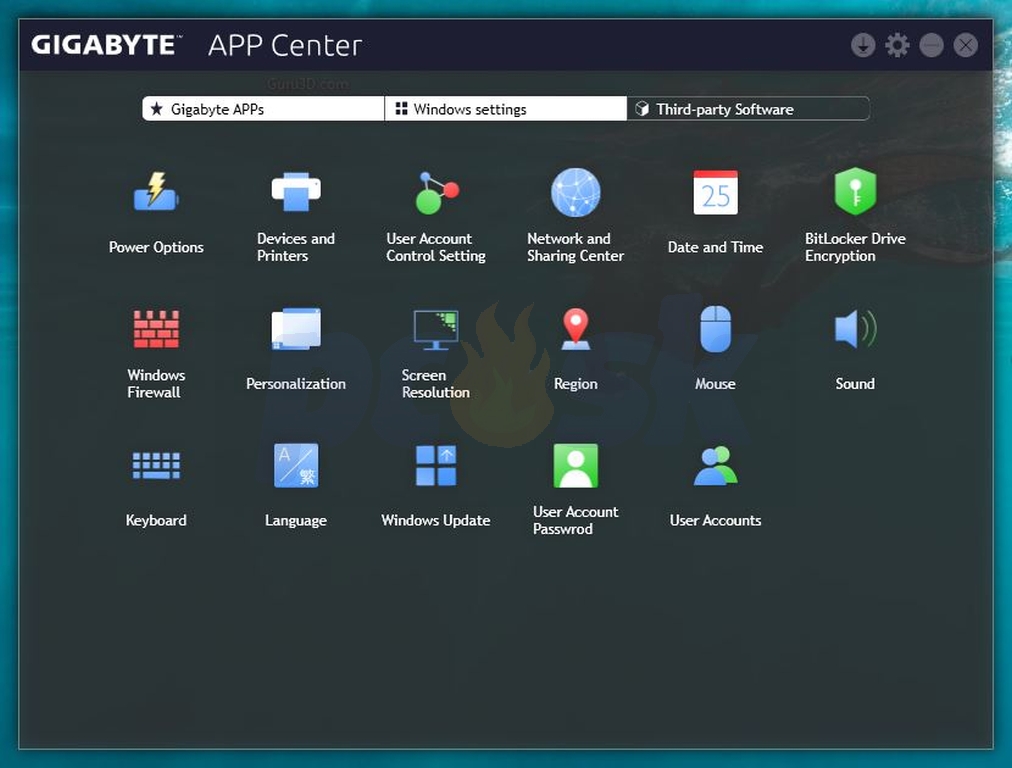Open Devices and Printers icon
The image size is (1012, 768).
click(296, 192)
